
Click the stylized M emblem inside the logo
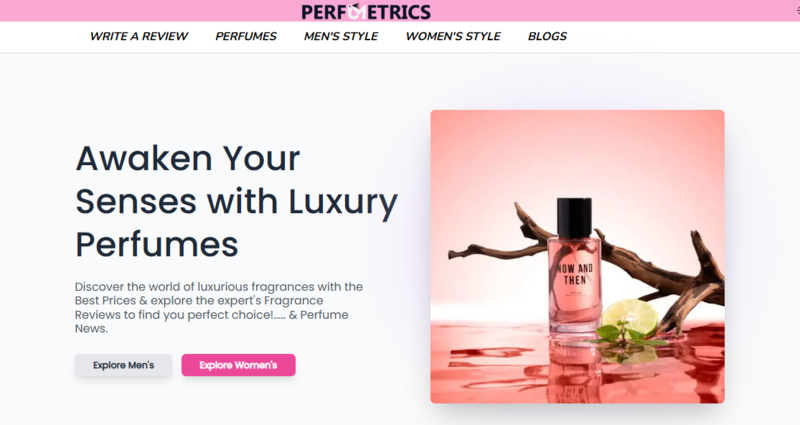tap(357, 11)
